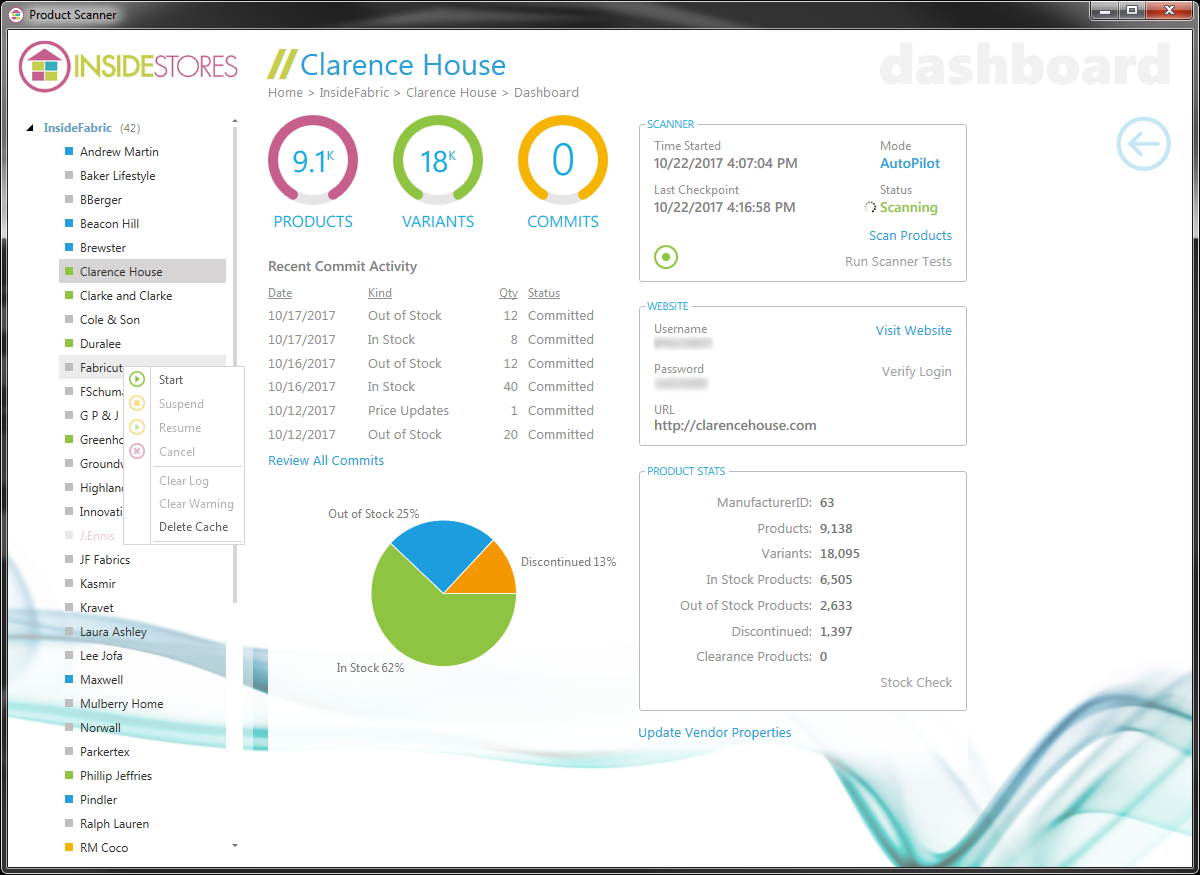
Task: Click the InsideStores logo
Action: (x=128, y=67)
